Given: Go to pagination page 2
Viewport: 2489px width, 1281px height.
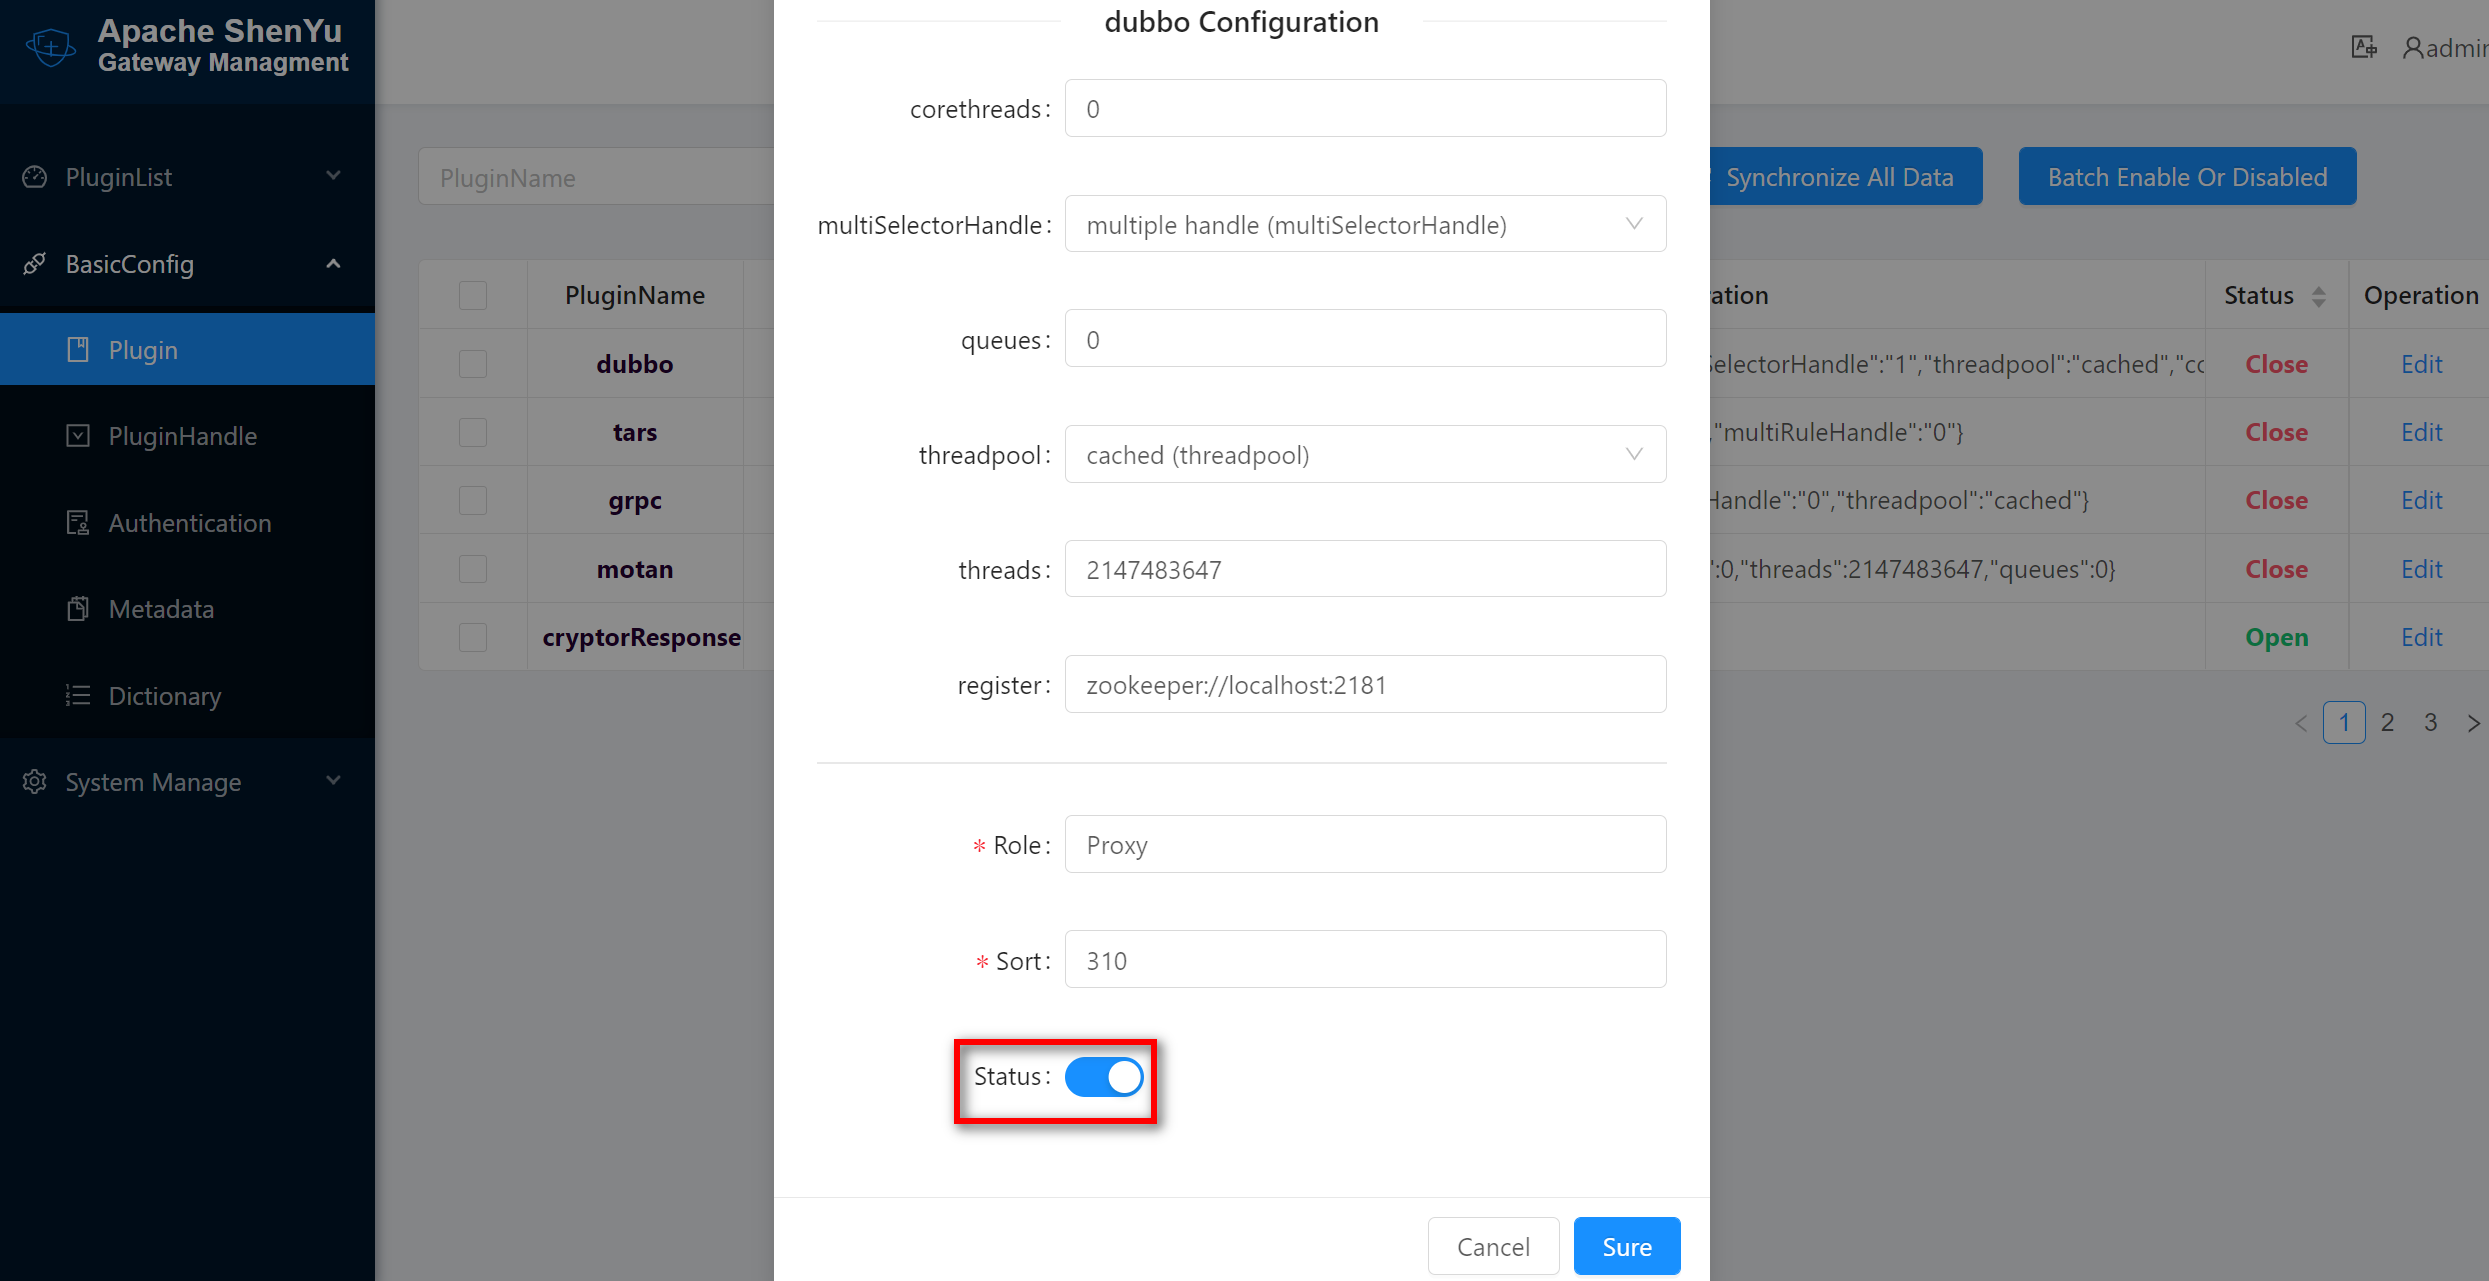Looking at the screenshot, I should click(2387, 722).
